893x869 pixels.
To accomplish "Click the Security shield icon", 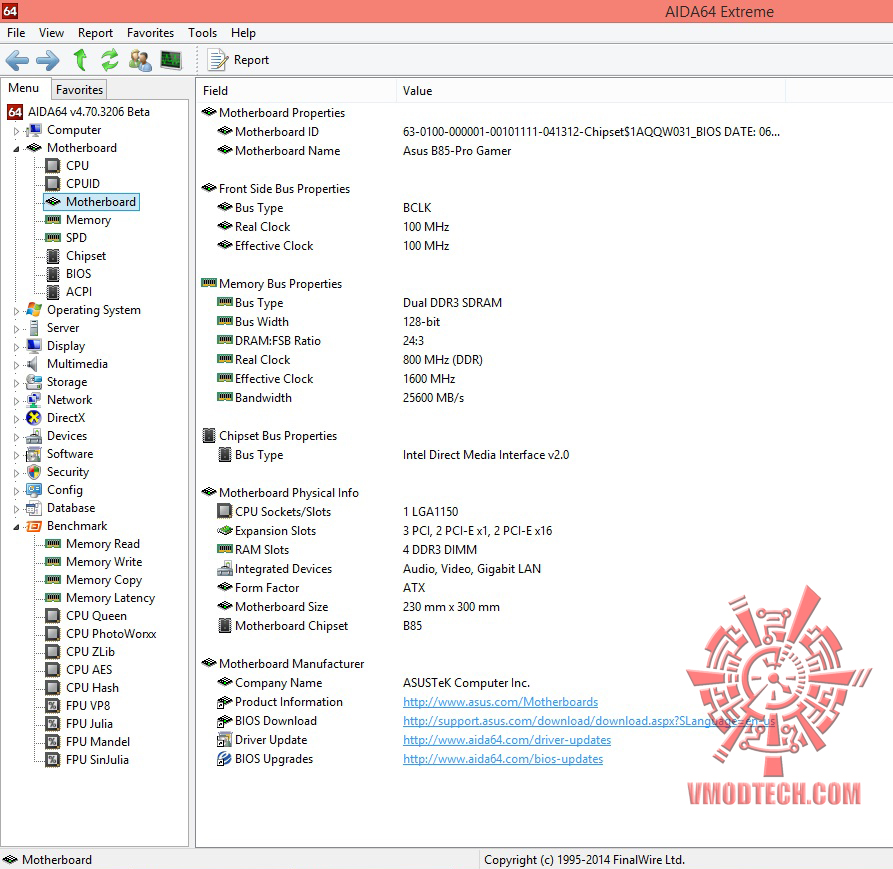I will [x=34, y=472].
